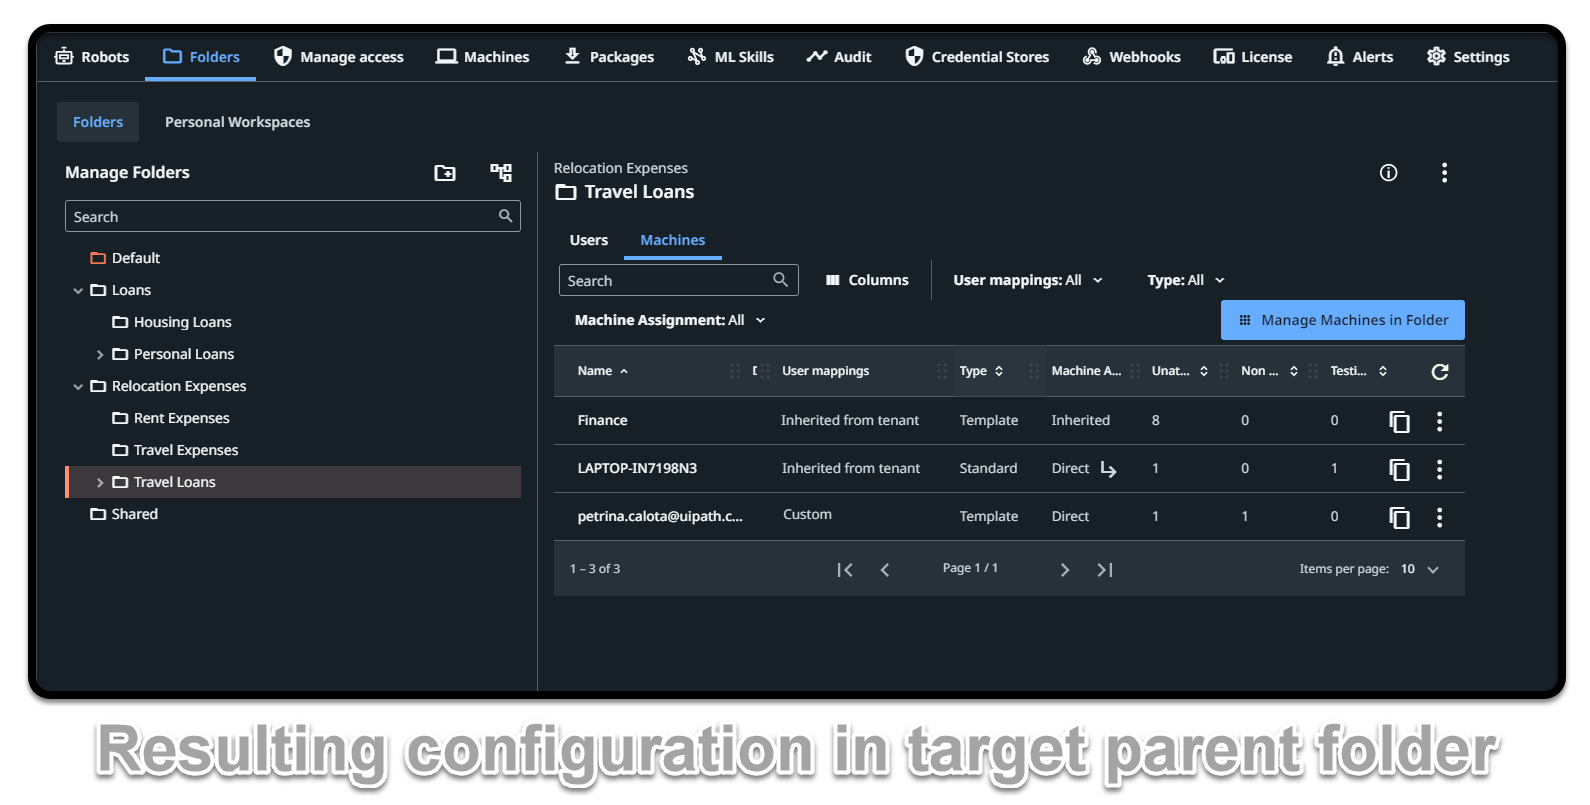Open the Webhooks page
The width and height of the screenshot is (1590, 805).
click(x=1131, y=57)
